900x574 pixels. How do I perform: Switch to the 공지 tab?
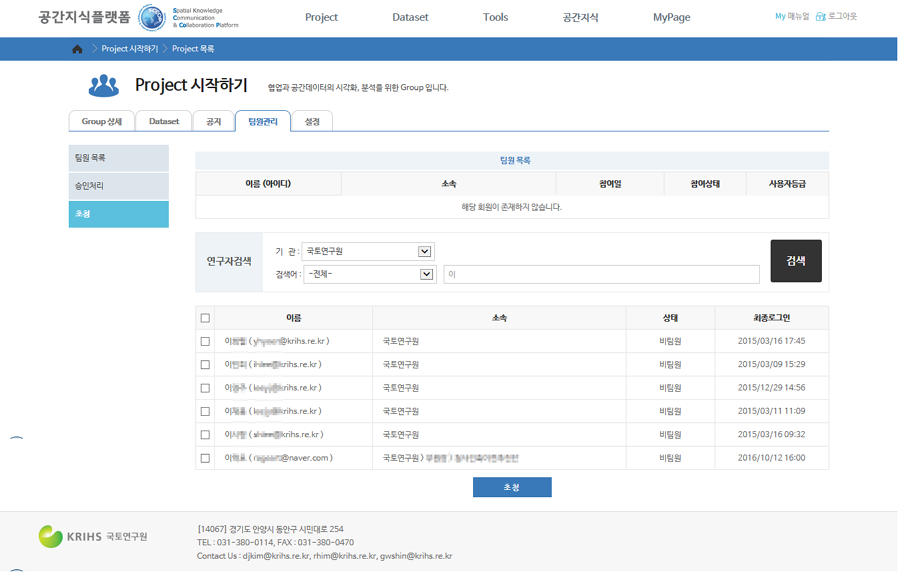214,121
